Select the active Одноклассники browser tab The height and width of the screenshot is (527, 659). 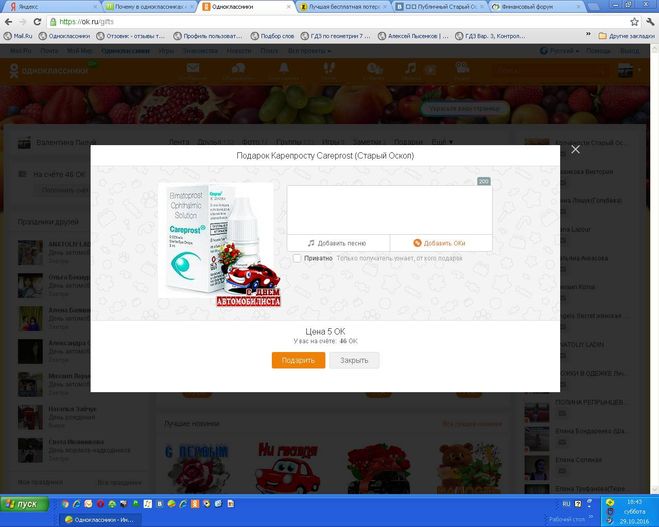tap(247, 7)
